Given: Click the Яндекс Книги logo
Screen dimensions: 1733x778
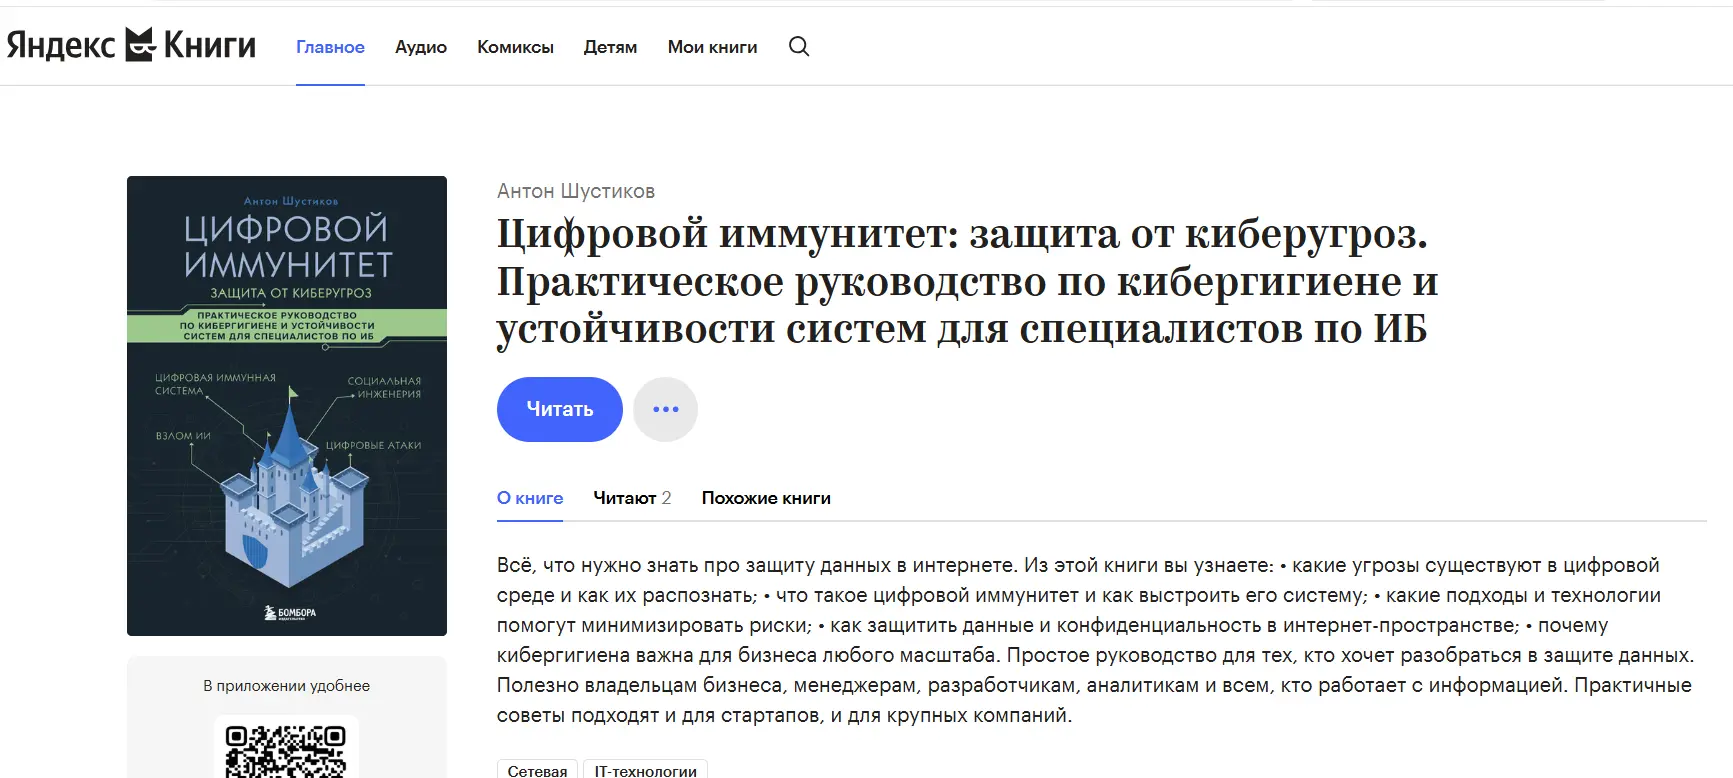Looking at the screenshot, I should [x=131, y=45].
